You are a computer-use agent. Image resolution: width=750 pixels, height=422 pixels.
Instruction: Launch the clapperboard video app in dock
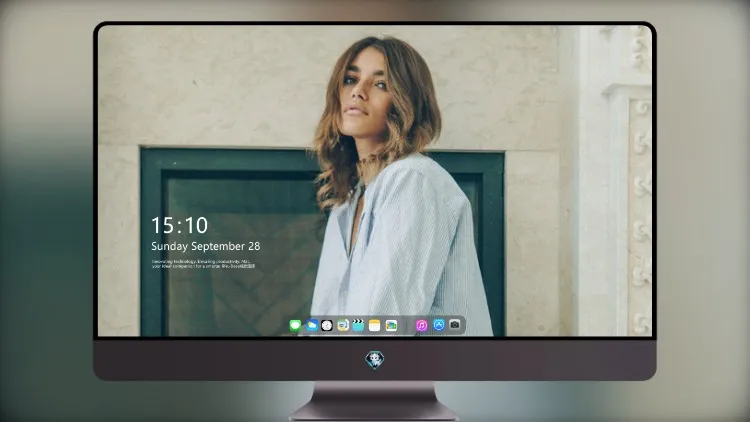tap(358, 326)
